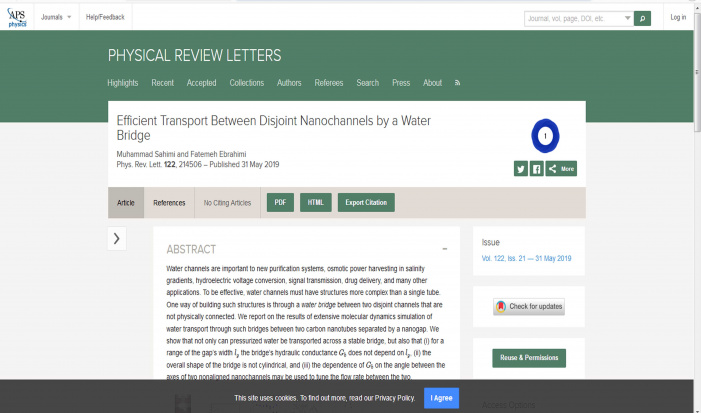Open the Help/Feedback link
Viewport: 701px width, 413px height.
click(105, 17)
